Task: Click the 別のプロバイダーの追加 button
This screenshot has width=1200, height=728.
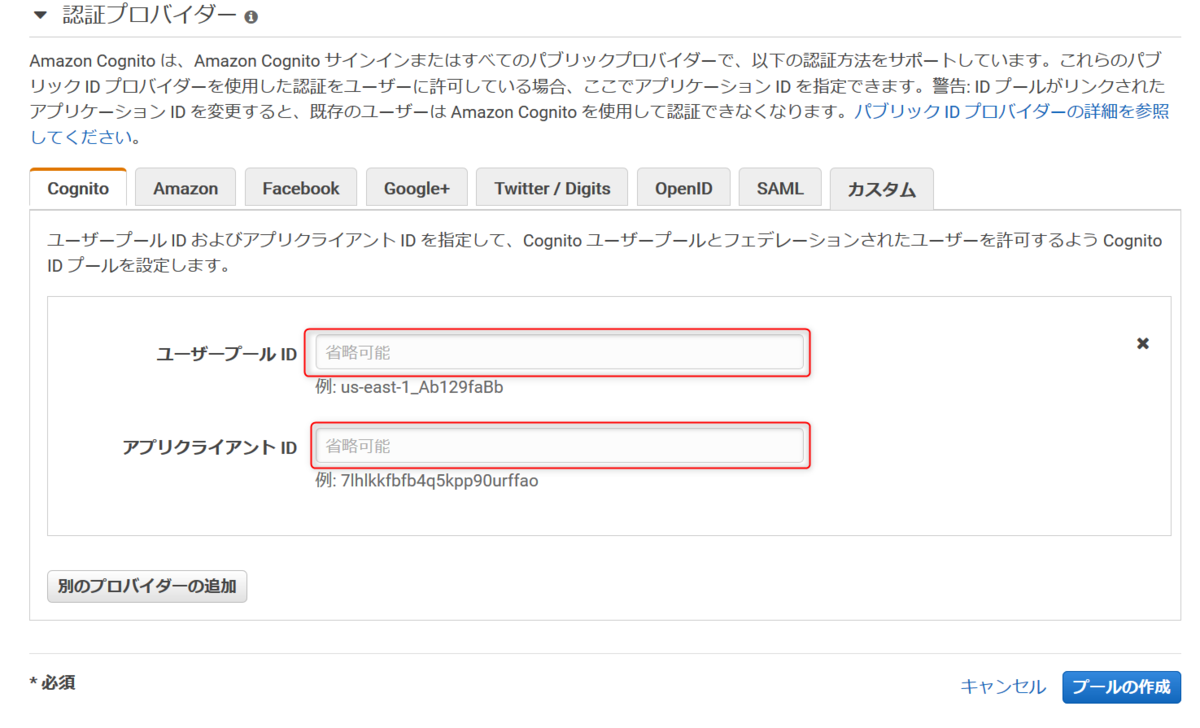Action: (147, 586)
